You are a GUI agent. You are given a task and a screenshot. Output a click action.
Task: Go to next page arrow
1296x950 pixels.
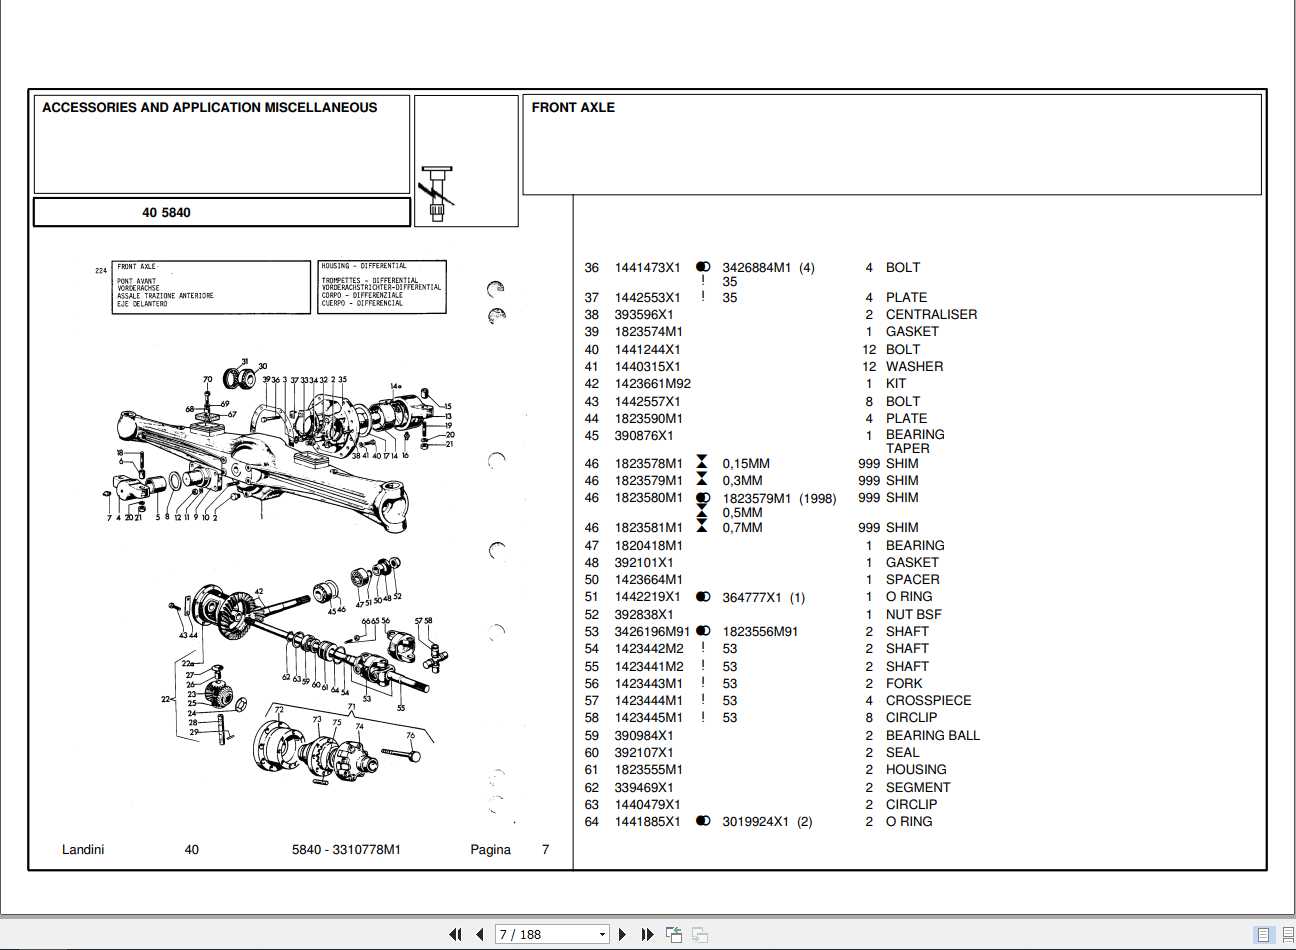click(623, 934)
